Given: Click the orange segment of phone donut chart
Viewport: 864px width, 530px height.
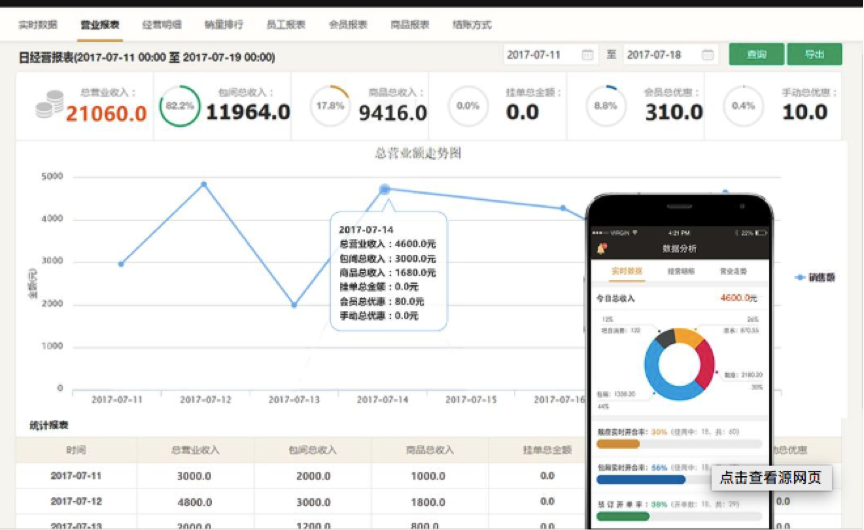Looking at the screenshot, I should [x=688, y=336].
